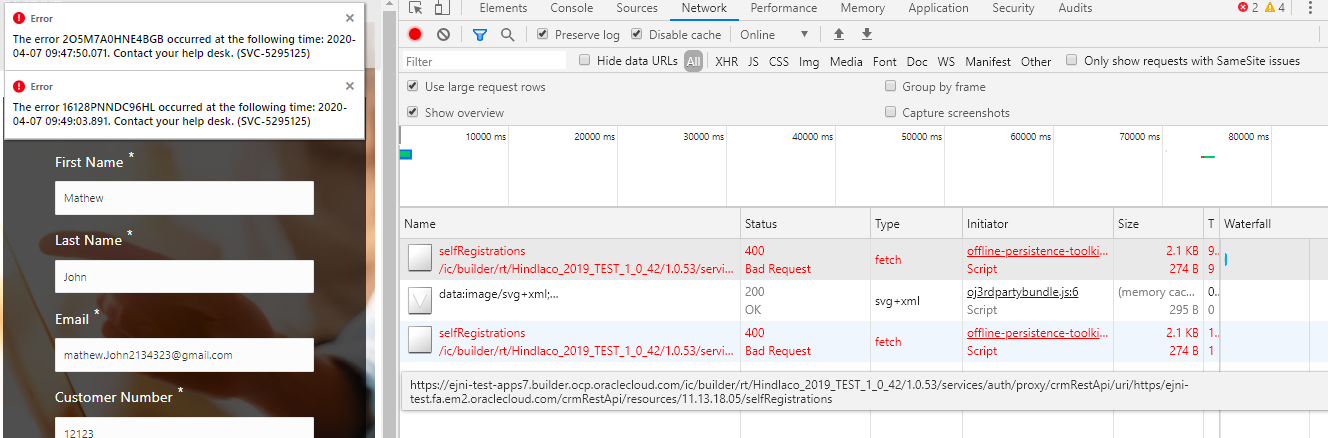Click the Import HAR upload arrow icon
This screenshot has height=438, width=1328.
point(839,34)
